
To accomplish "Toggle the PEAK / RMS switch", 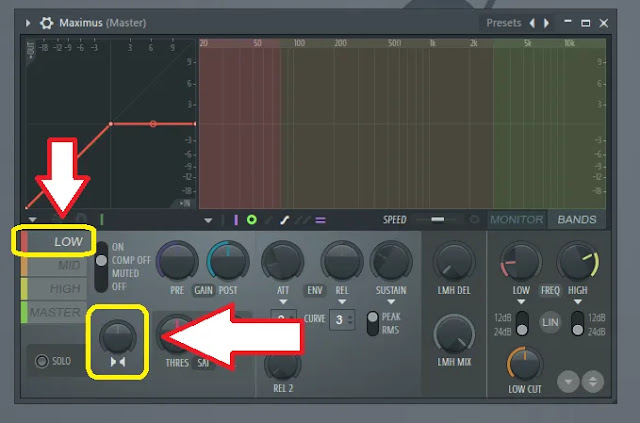I will click(x=372, y=323).
